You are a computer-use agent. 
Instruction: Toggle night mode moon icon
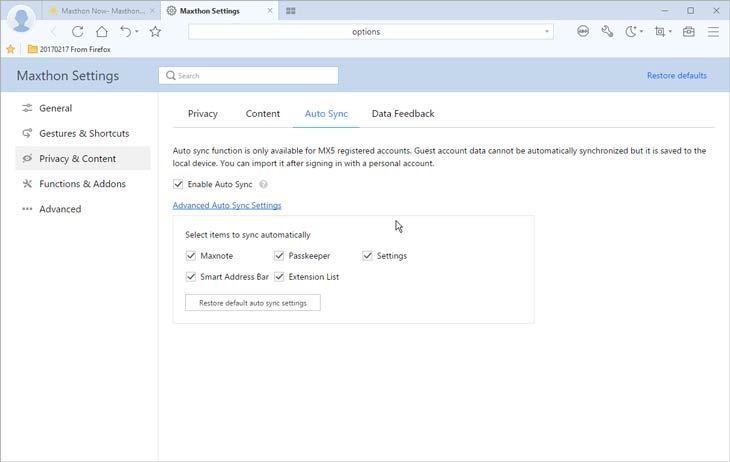(x=630, y=31)
